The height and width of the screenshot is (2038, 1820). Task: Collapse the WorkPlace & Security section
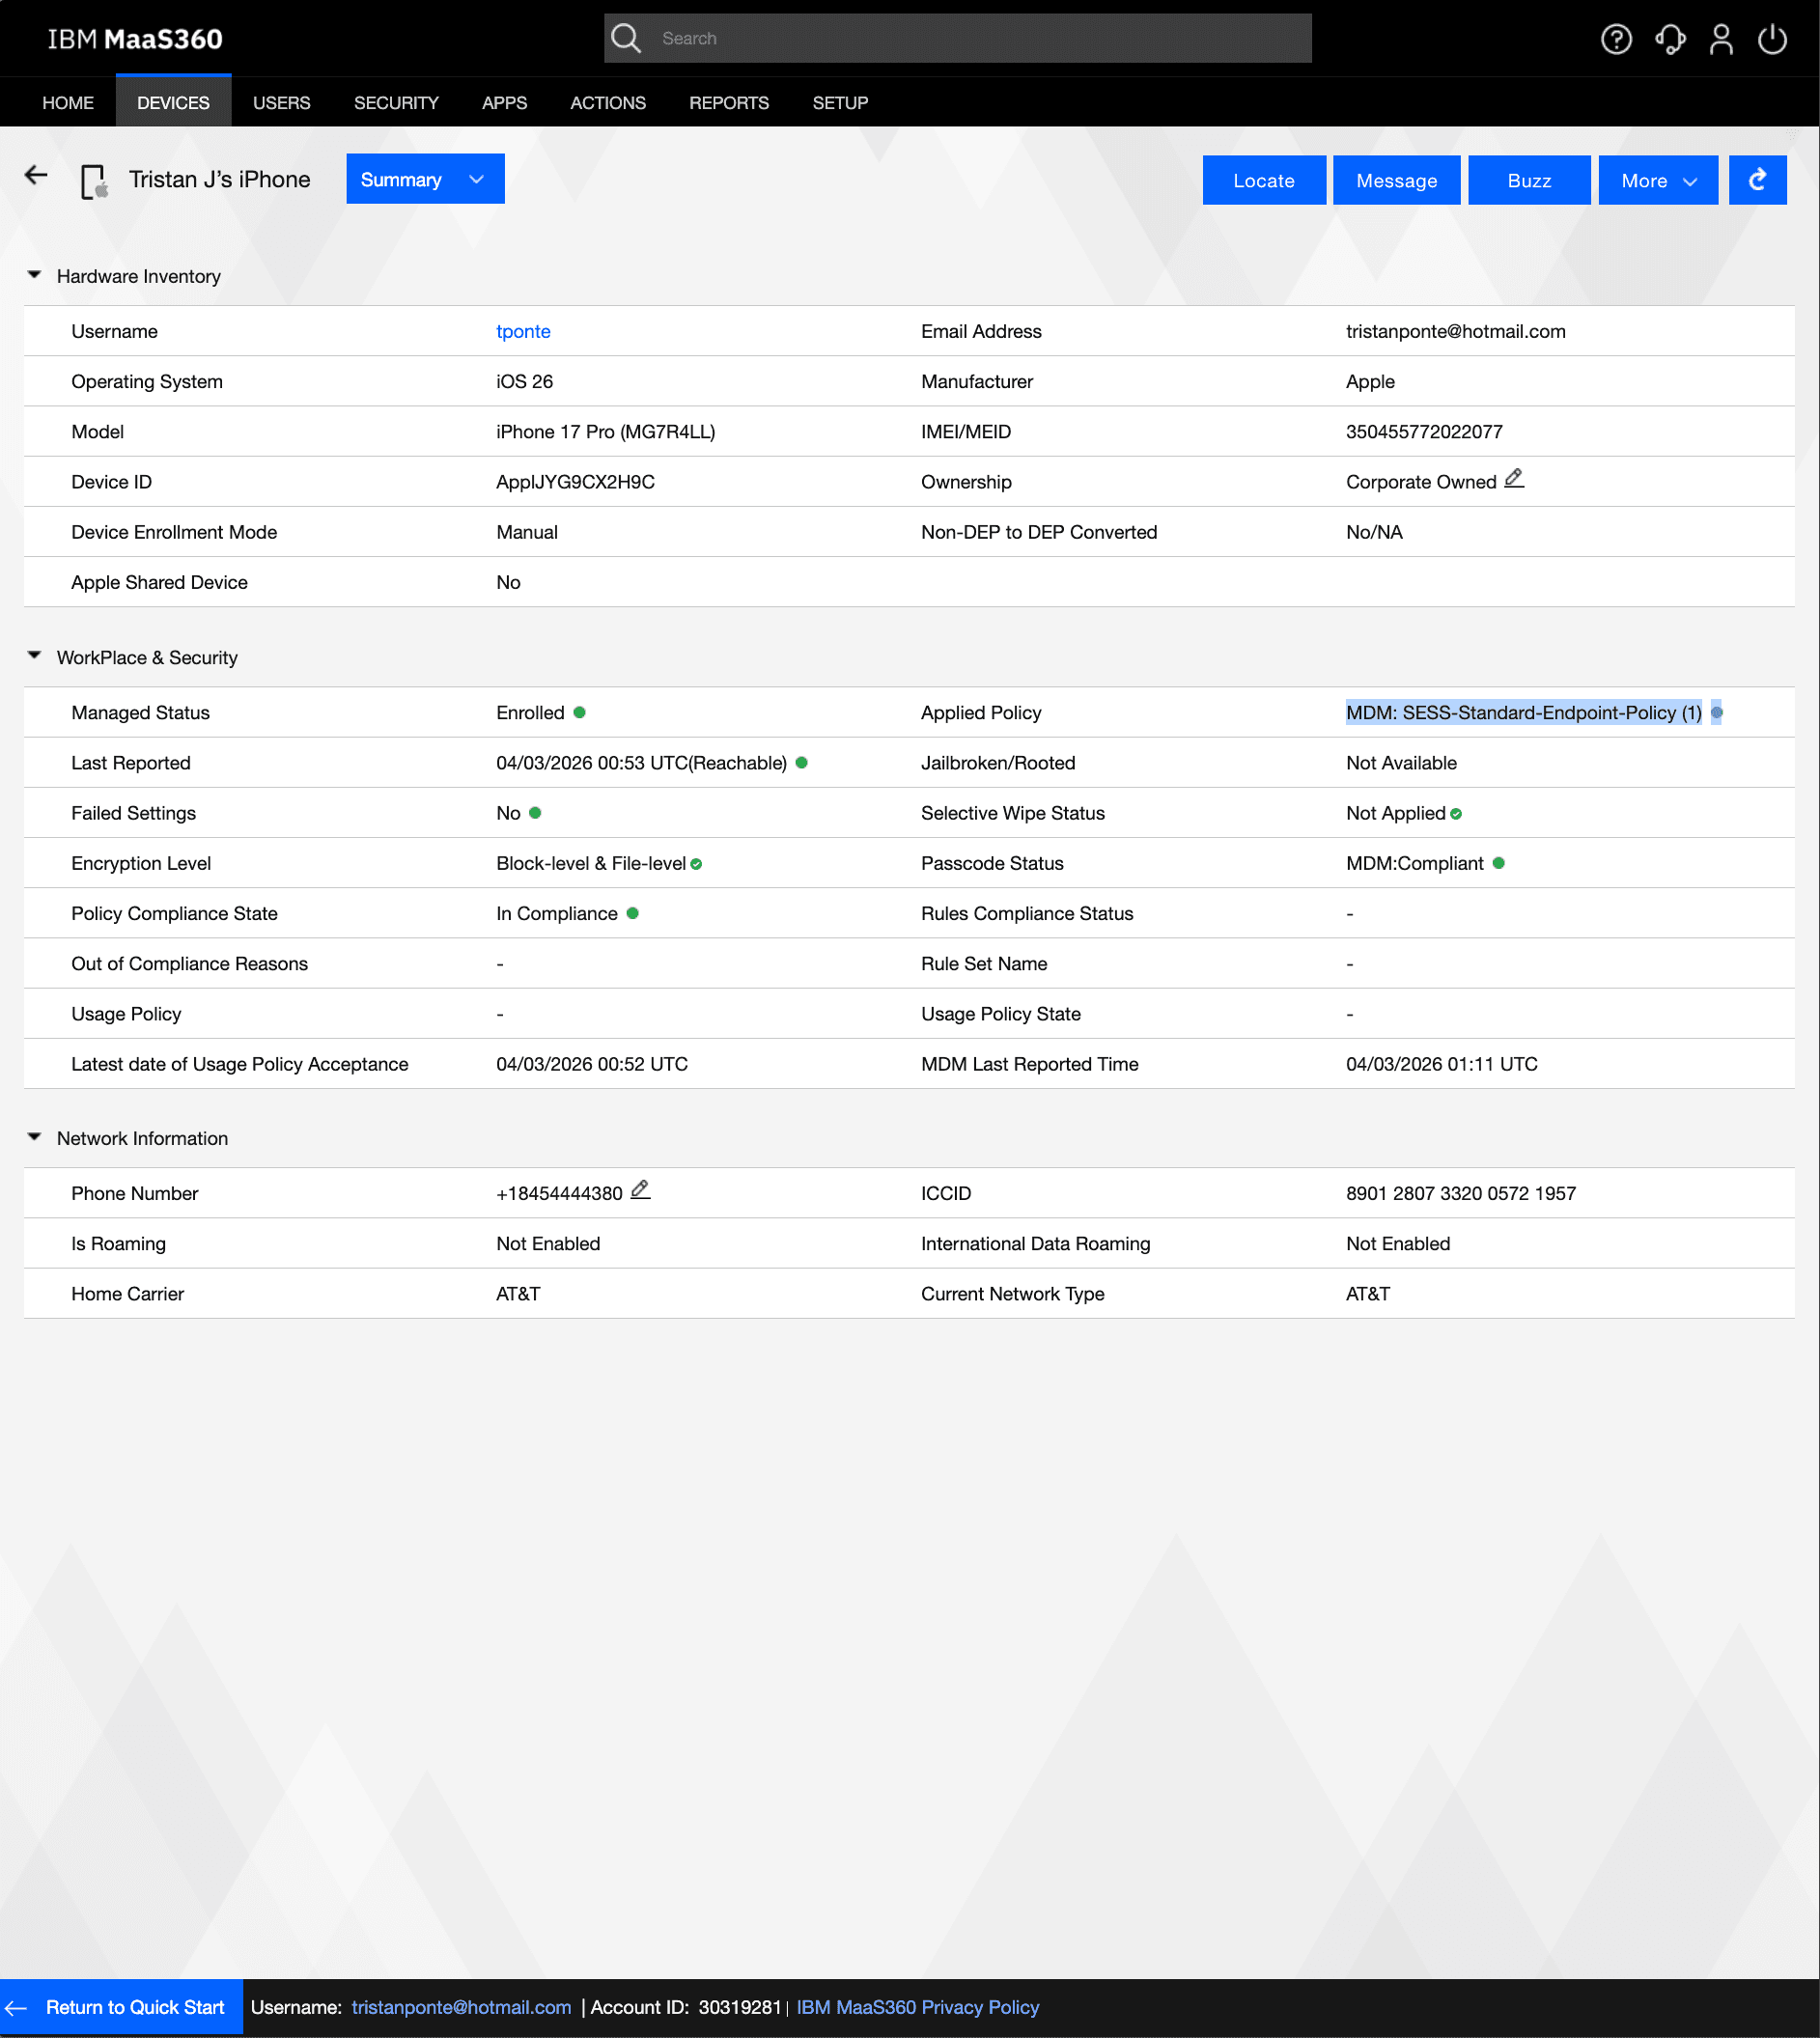[34, 656]
